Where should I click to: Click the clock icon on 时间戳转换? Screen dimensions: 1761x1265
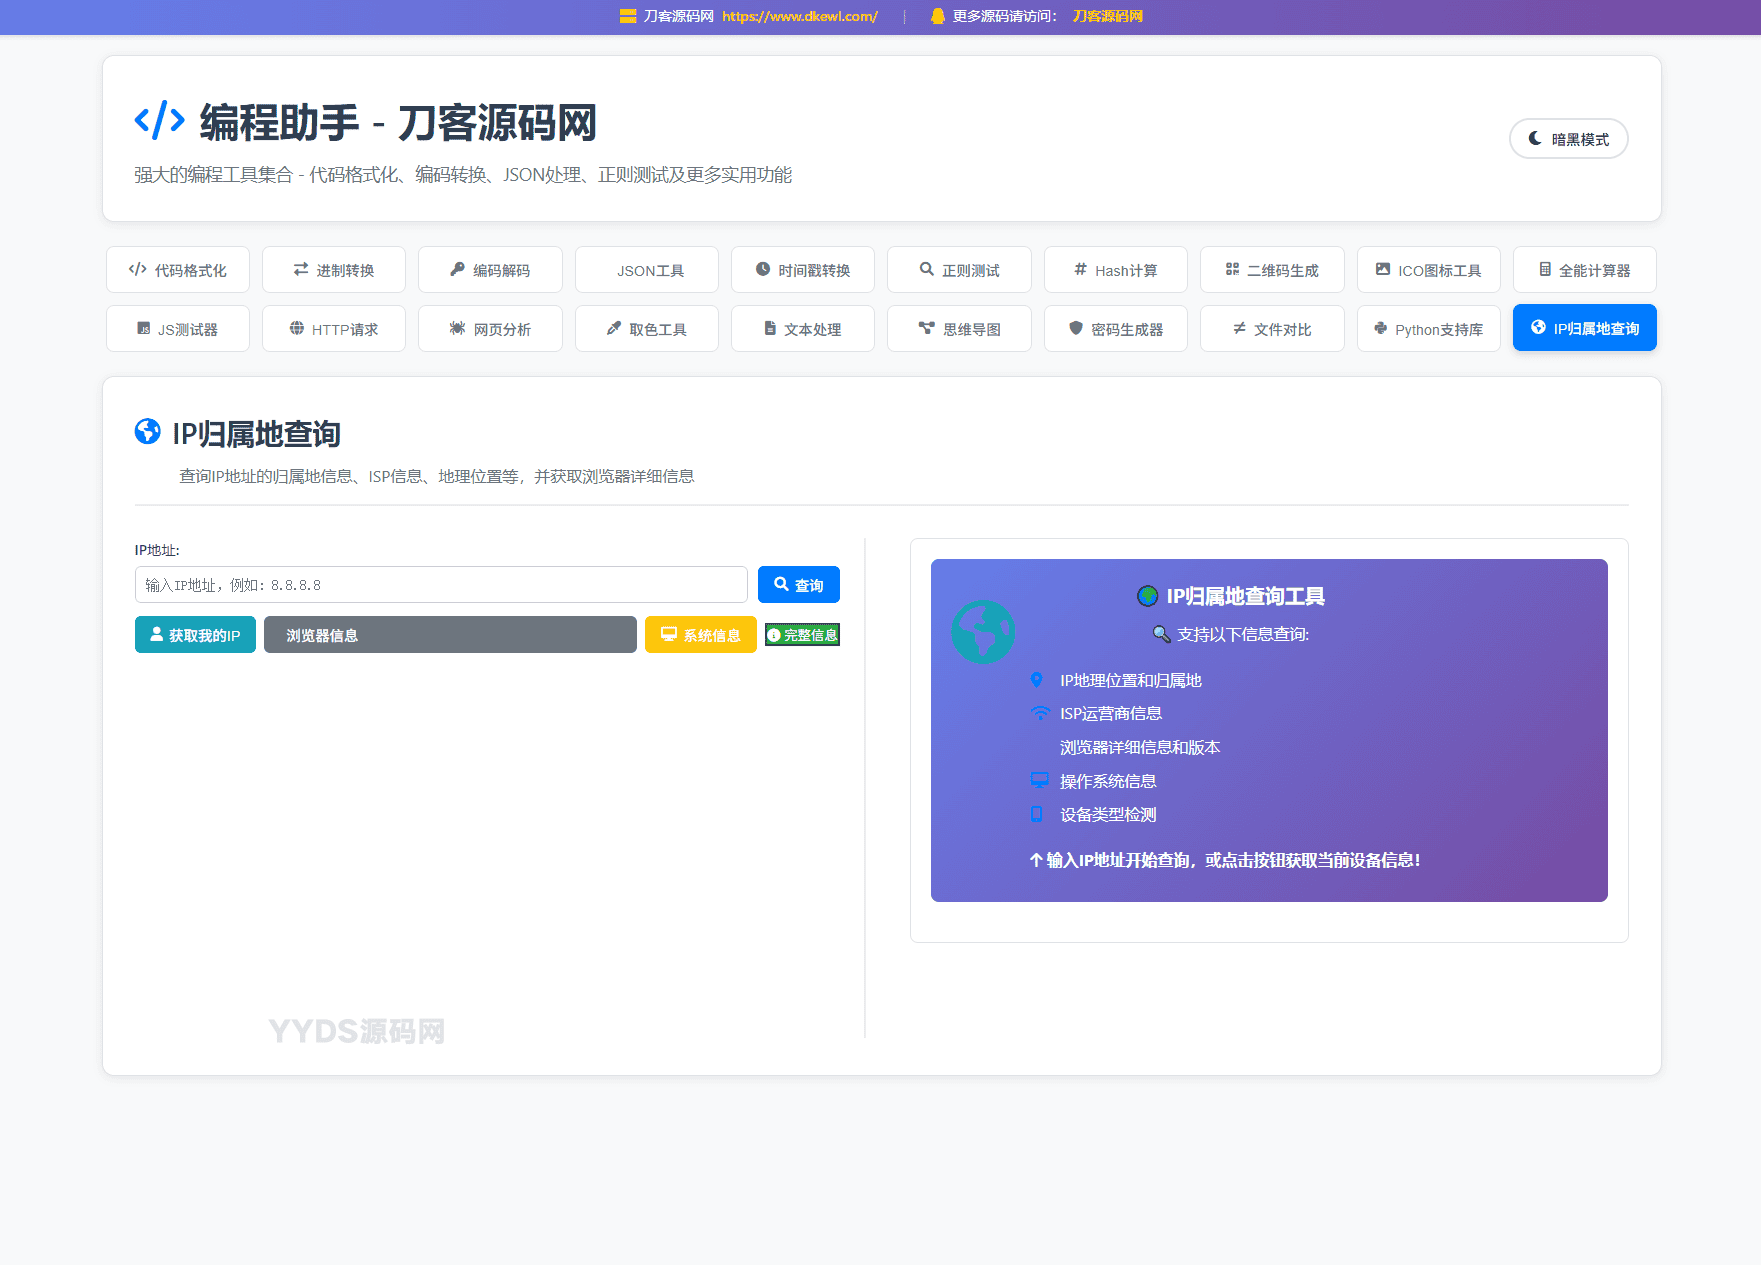click(763, 269)
